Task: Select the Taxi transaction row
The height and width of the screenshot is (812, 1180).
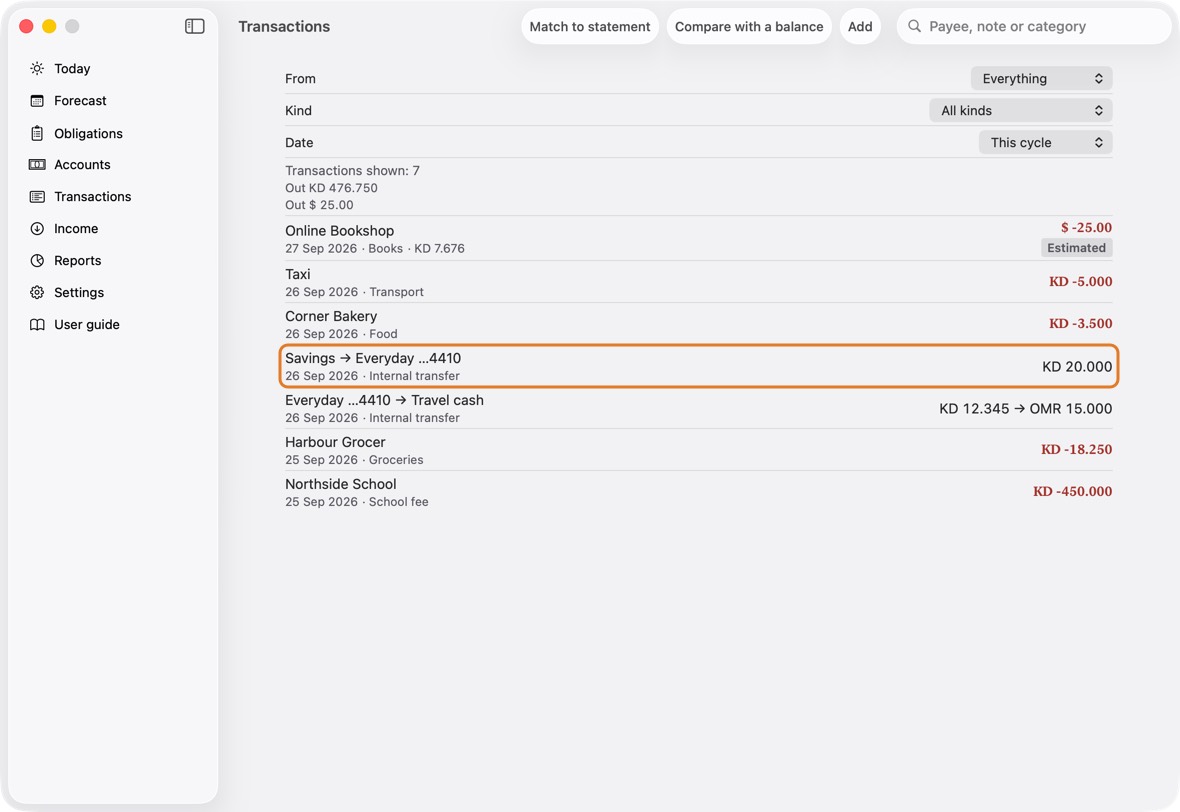Action: [698, 282]
